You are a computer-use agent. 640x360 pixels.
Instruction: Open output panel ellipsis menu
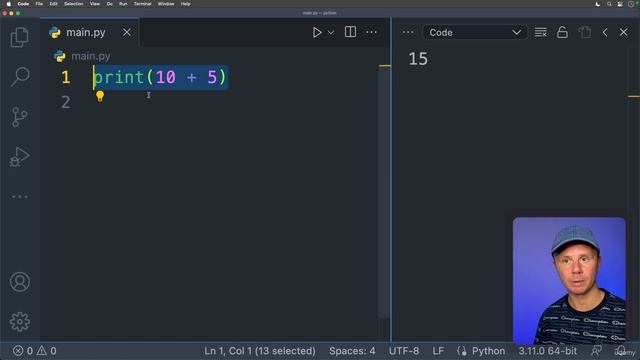click(408, 32)
